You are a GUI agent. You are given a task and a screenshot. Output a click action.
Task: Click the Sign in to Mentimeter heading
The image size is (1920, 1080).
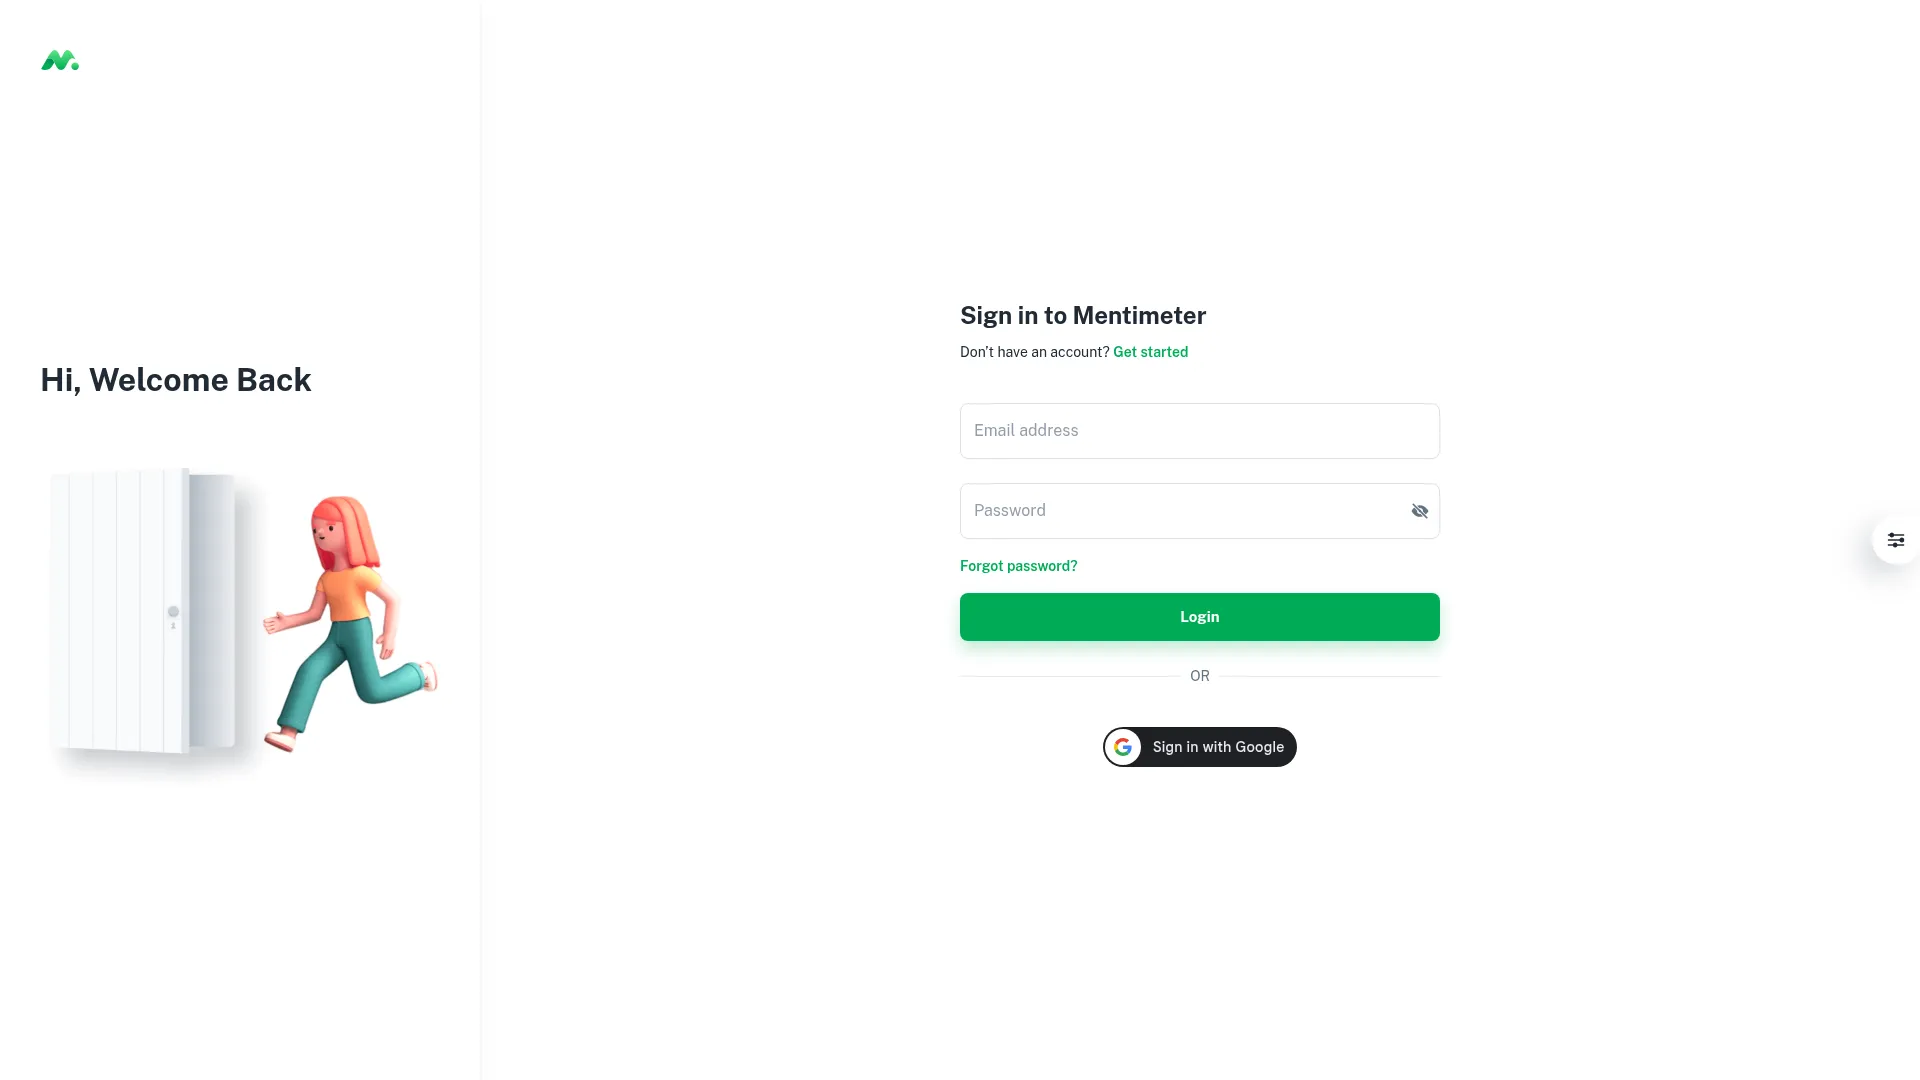click(x=1083, y=316)
